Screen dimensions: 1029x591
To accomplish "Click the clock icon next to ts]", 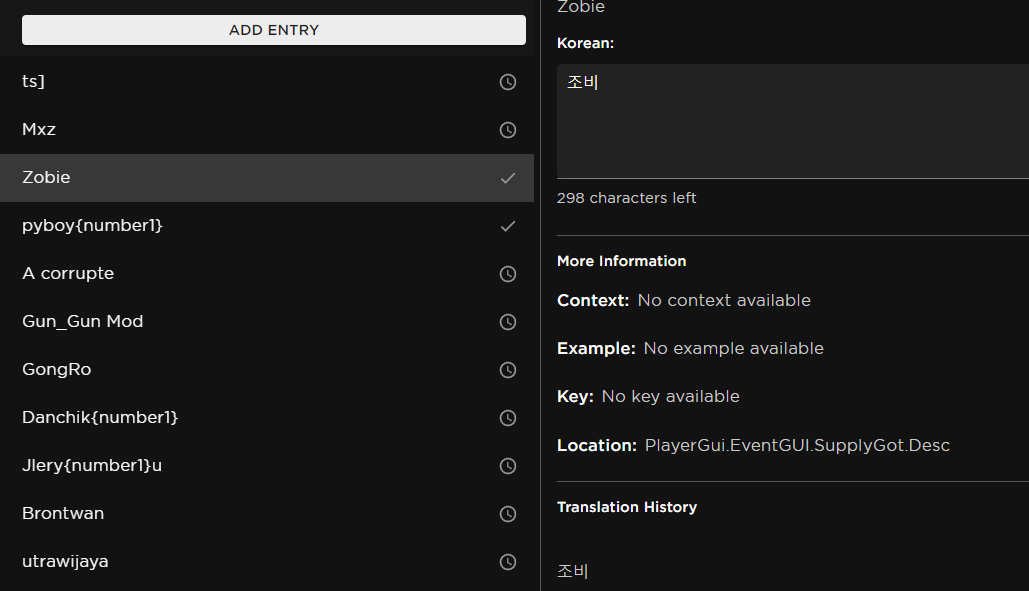I will click(x=507, y=82).
